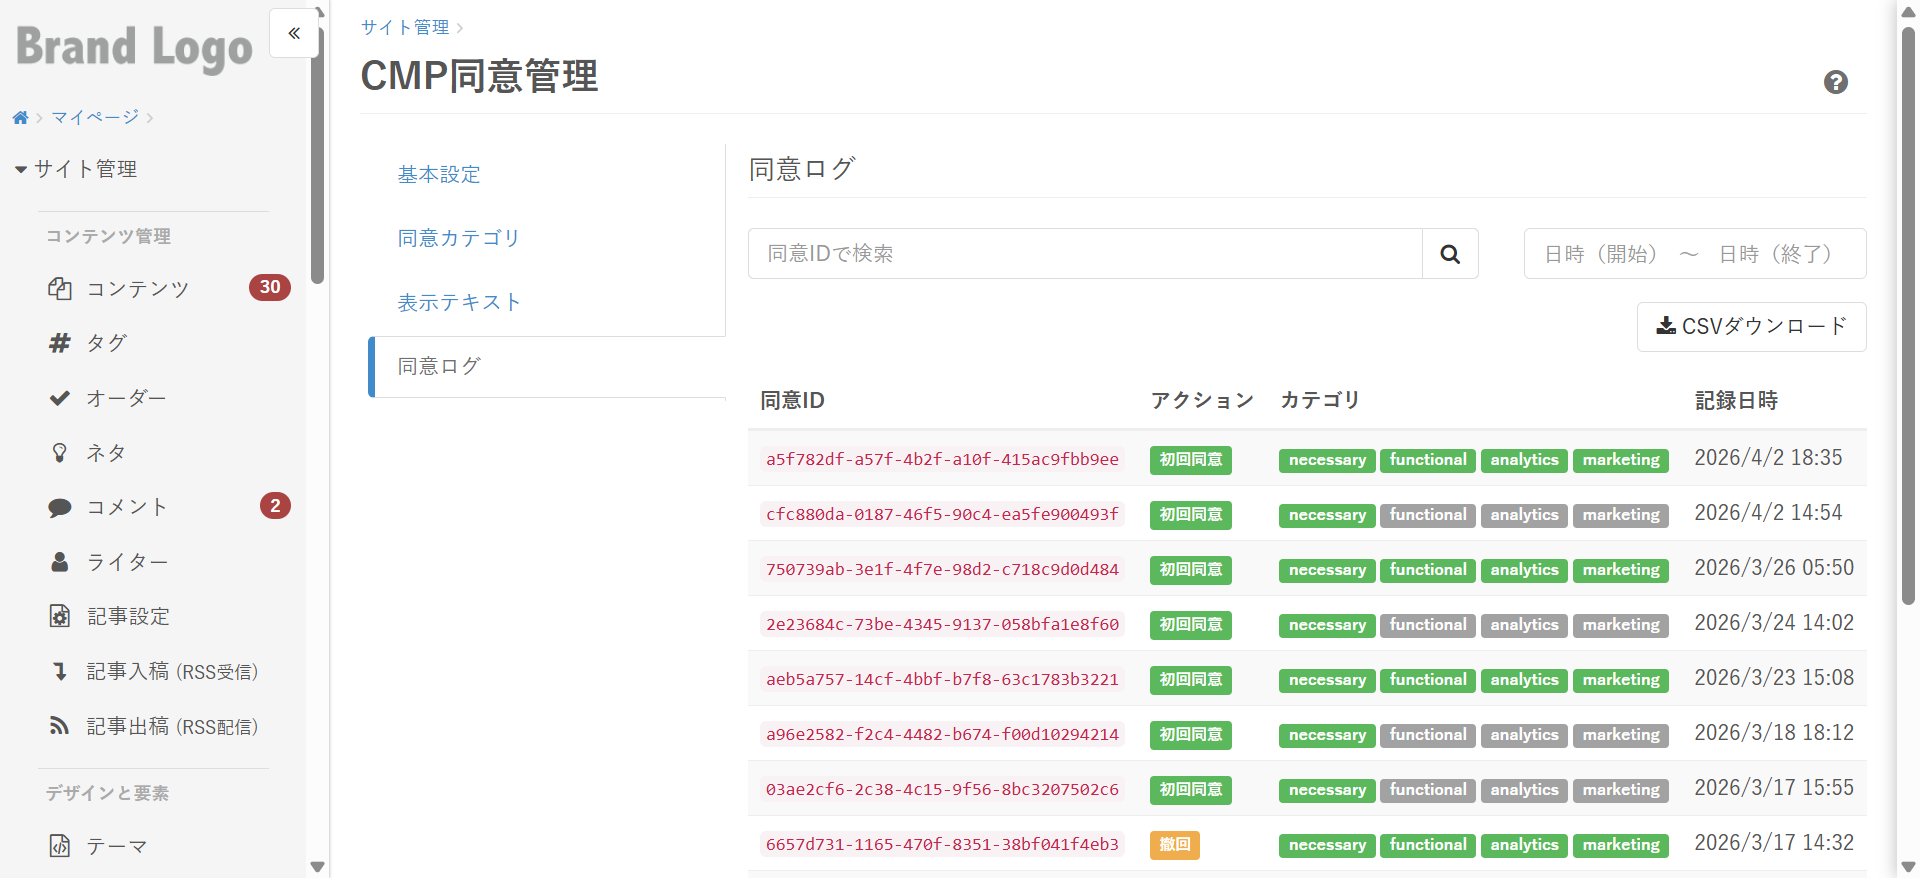Click the マイページ breadcrumb link
The width and height of the screenshot is (1920, 878).
pos(95,118)
